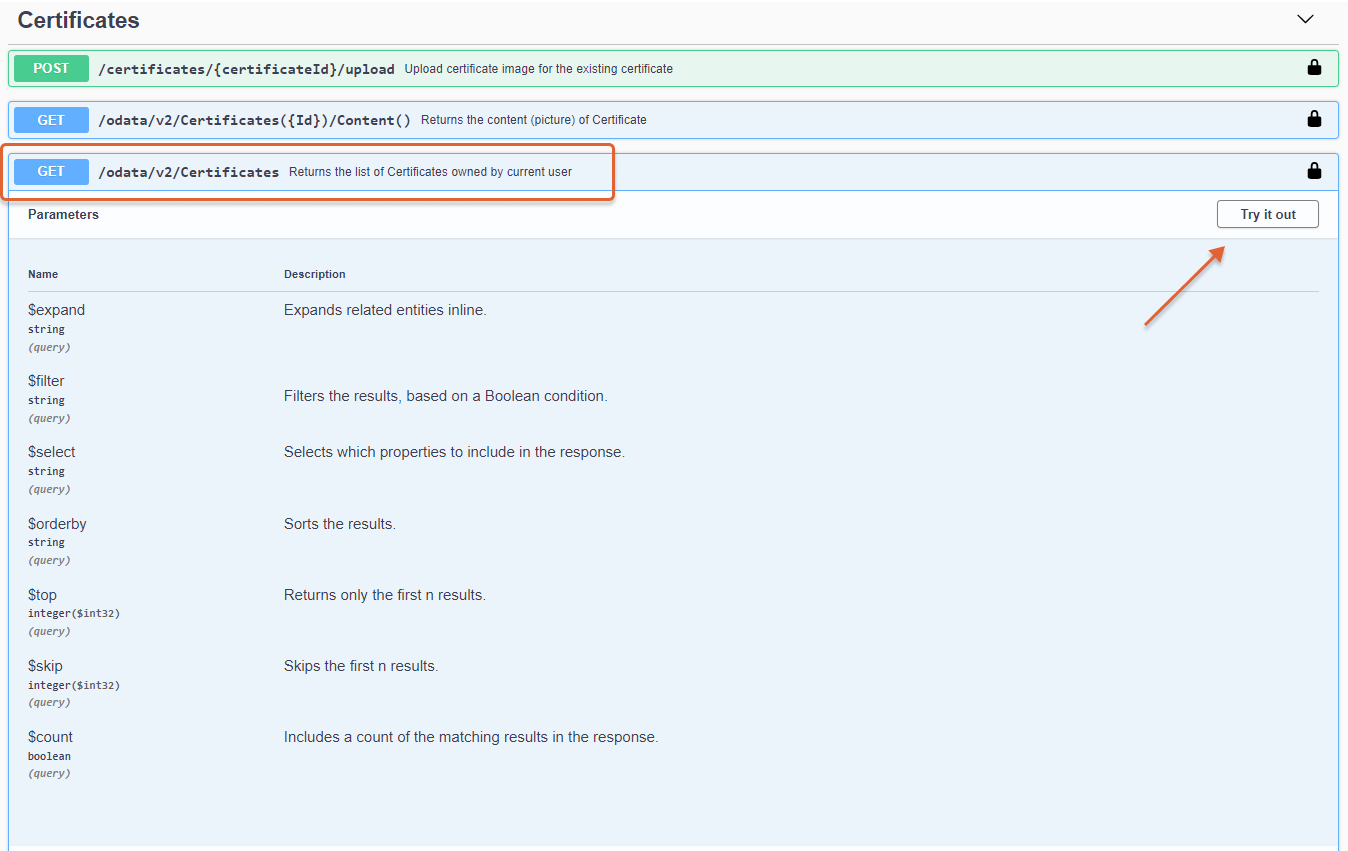Select the $expand parameter name
The height and width of the screenshot is (851, 1348).
[x=56, y=310]
